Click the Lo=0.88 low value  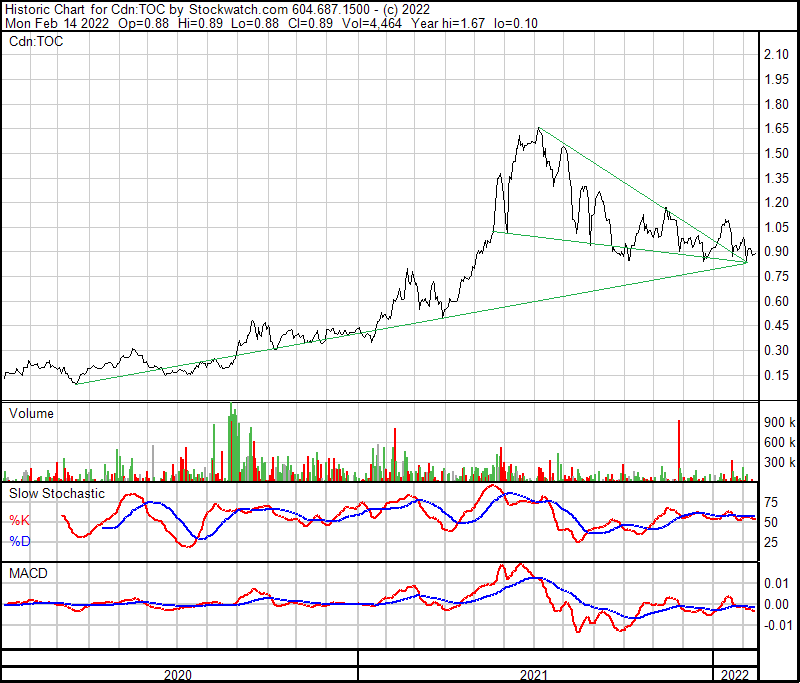(255, 23)
